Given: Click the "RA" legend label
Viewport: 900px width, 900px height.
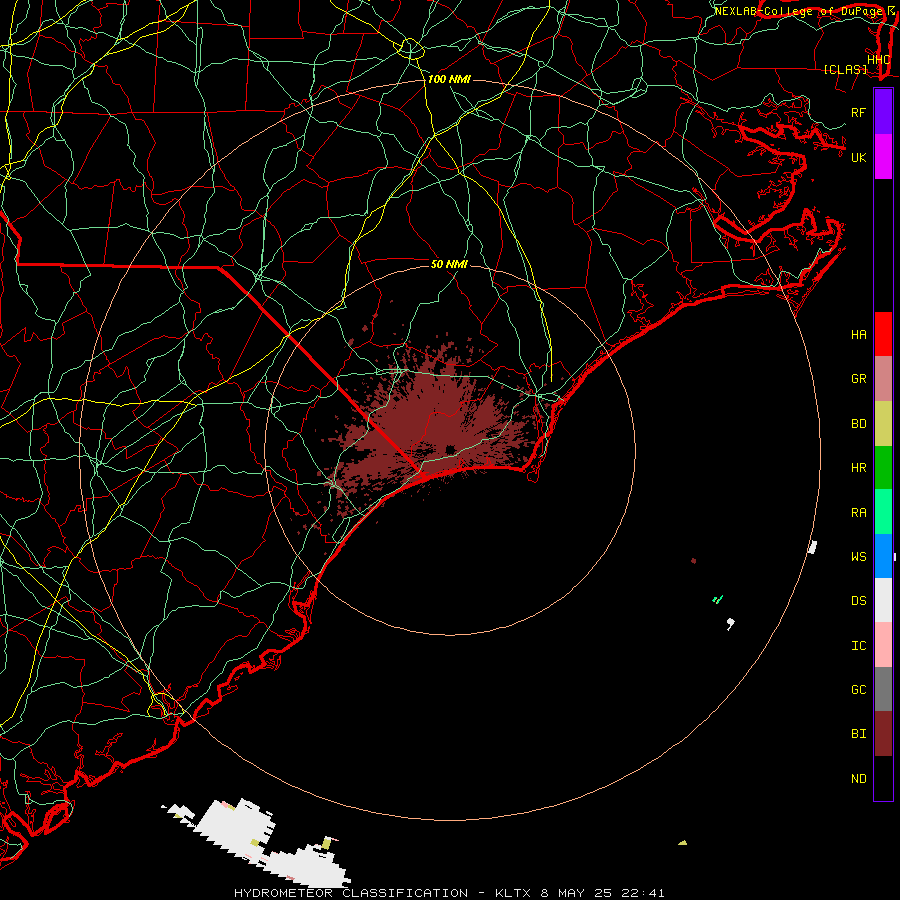Looking at the screenshot, I should (x=858, y=512).
